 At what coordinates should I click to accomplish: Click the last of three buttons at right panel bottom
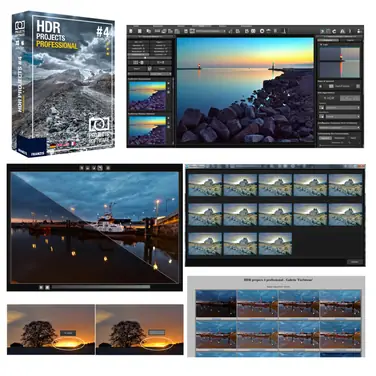[x=353, y=138]
